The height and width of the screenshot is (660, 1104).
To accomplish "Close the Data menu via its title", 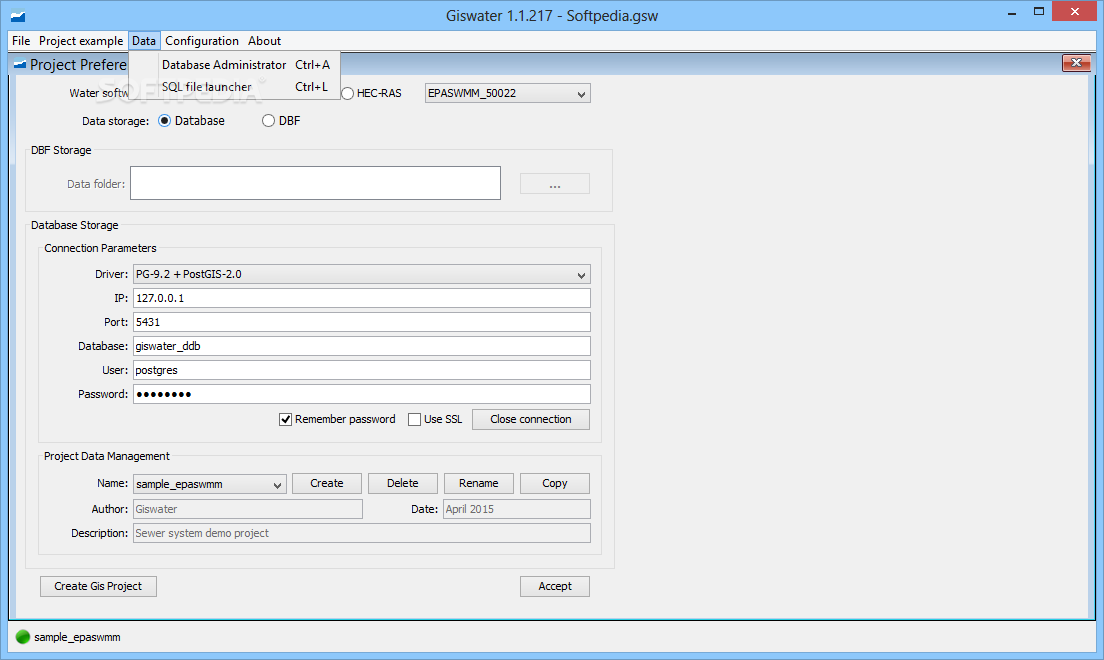I will [x=144, y=41].
